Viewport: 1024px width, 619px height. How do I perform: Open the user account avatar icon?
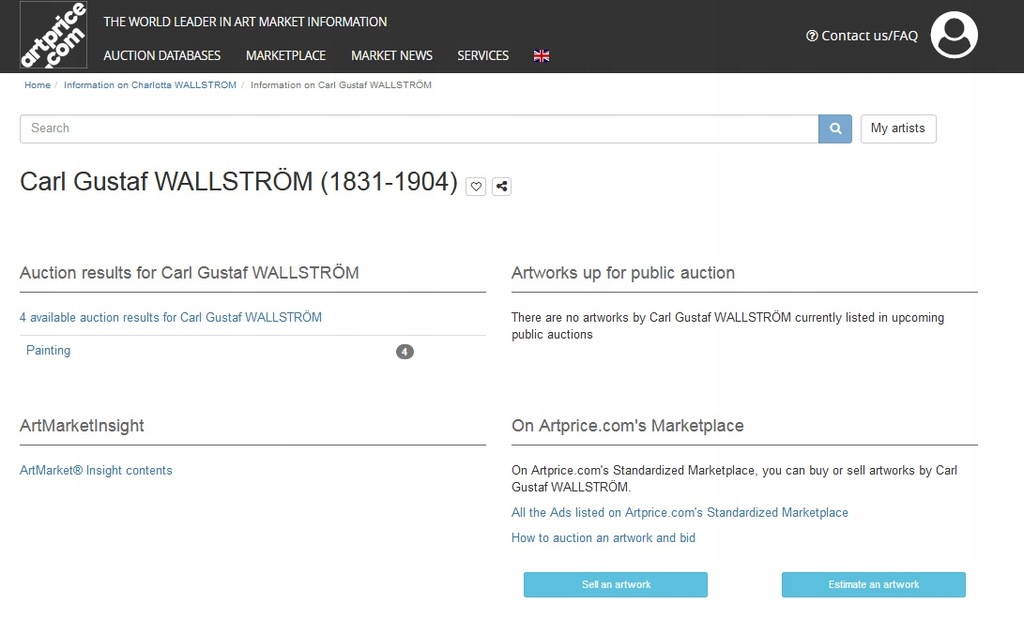[x=954, y=35]
